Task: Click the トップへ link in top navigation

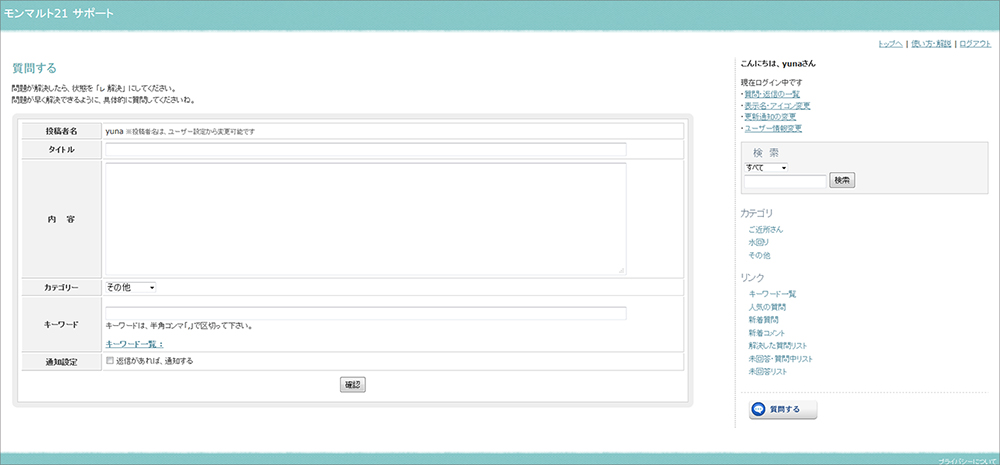Action: click(890, 44)
